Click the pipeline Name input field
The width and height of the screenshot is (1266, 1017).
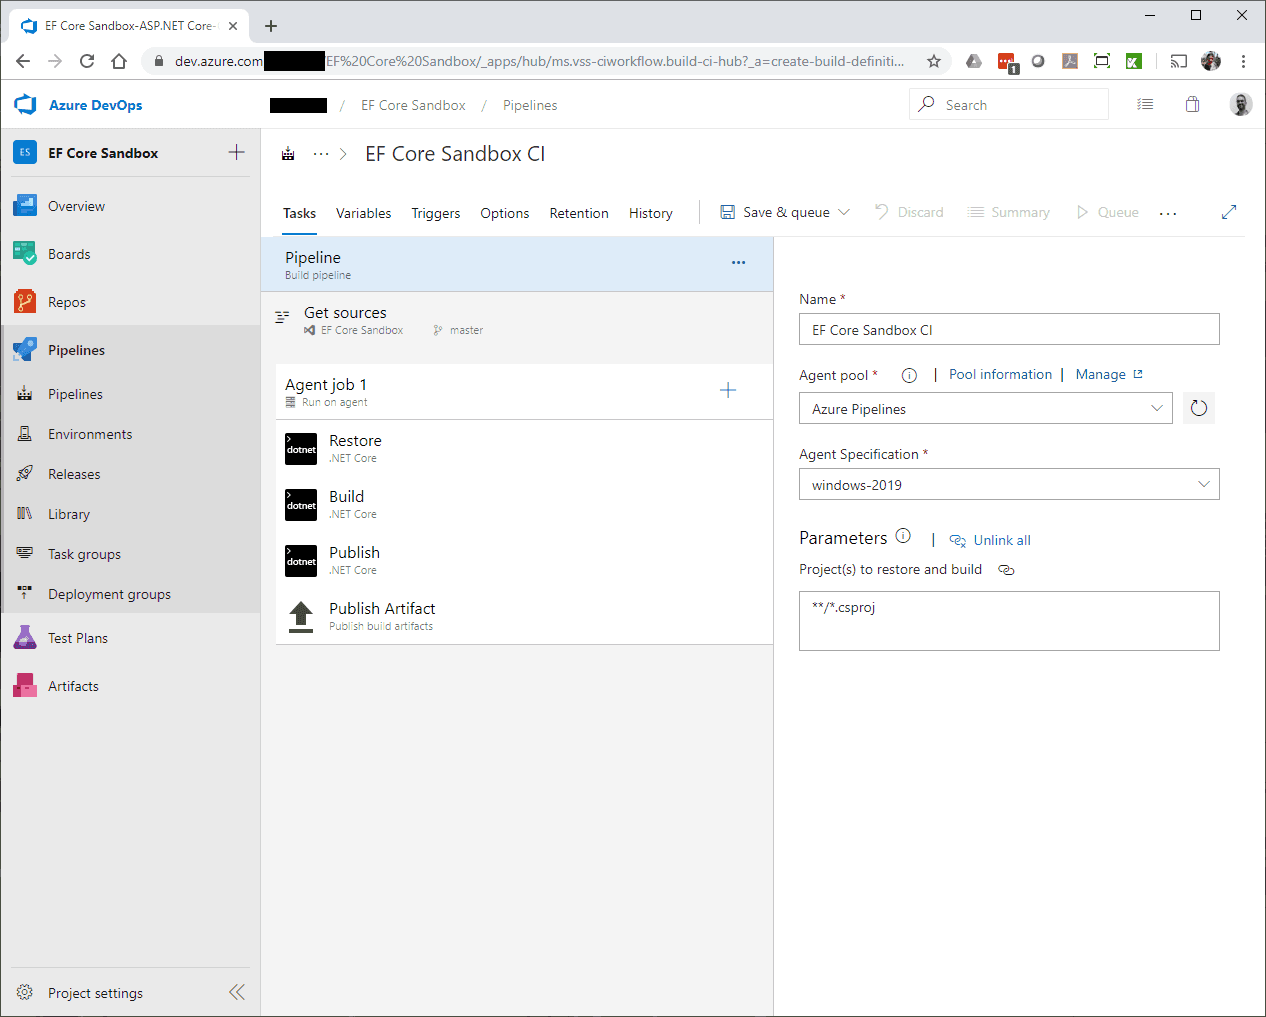tap(1008, 330)
